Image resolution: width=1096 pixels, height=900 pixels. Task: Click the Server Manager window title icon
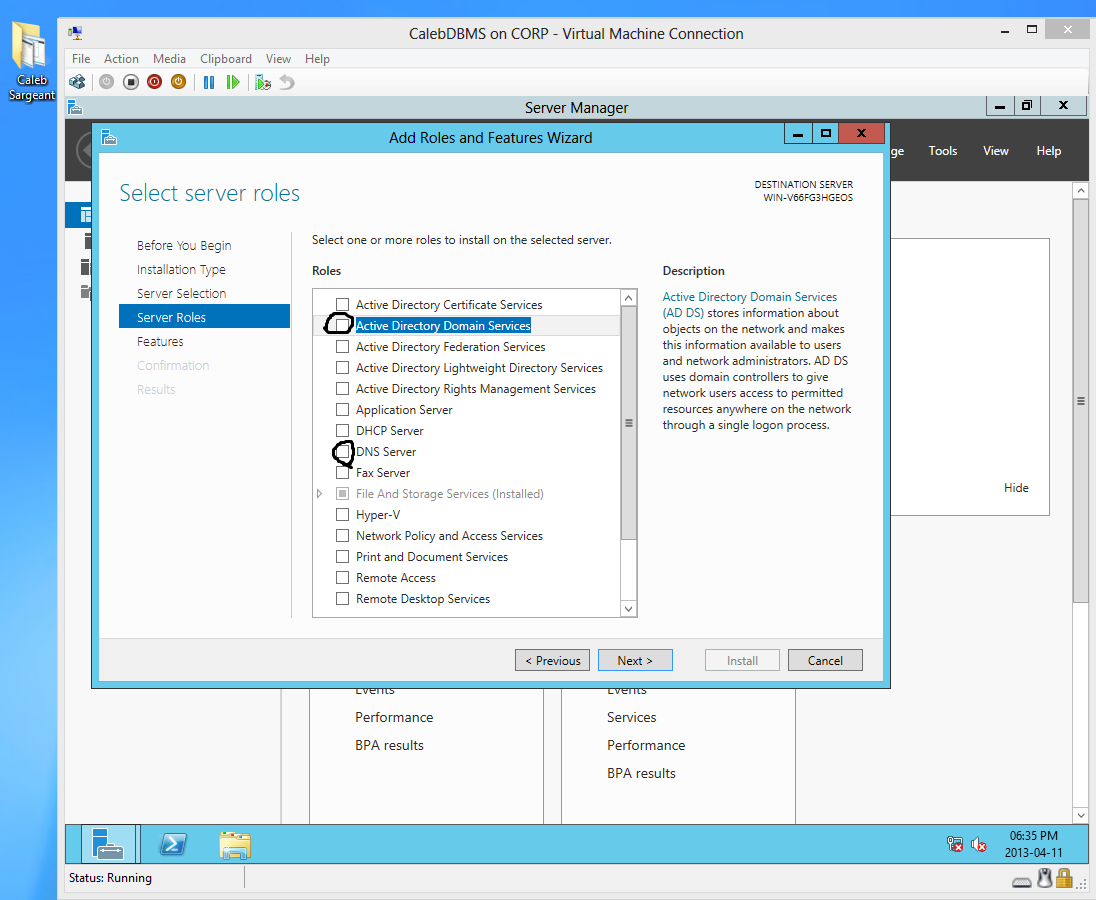coord(75,108)
